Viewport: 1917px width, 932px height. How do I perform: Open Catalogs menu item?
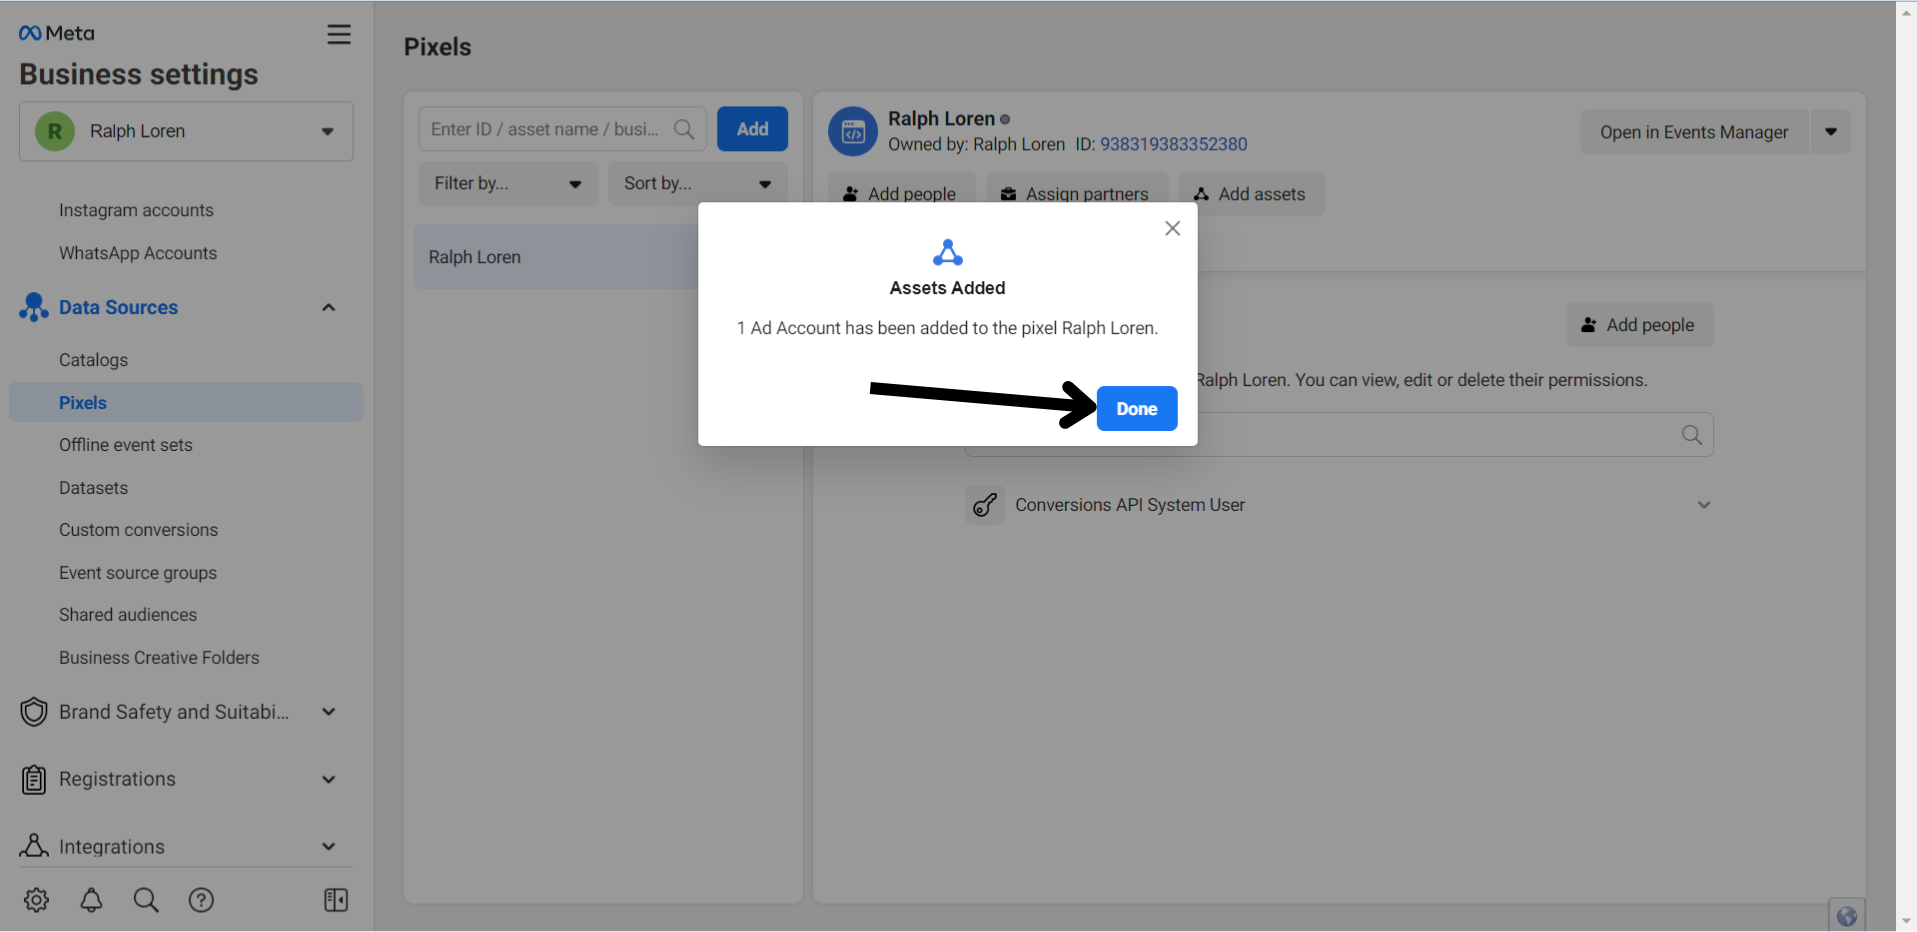[93, 360]
